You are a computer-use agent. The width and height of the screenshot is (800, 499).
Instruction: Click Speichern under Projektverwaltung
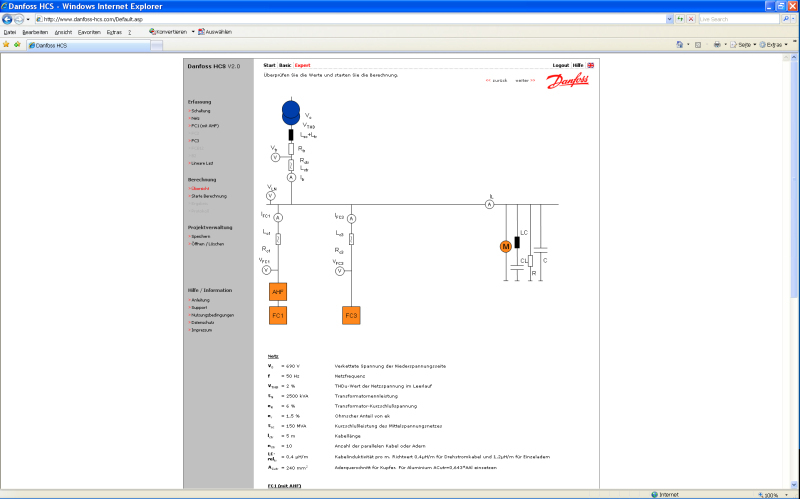(x=200, y=236)
